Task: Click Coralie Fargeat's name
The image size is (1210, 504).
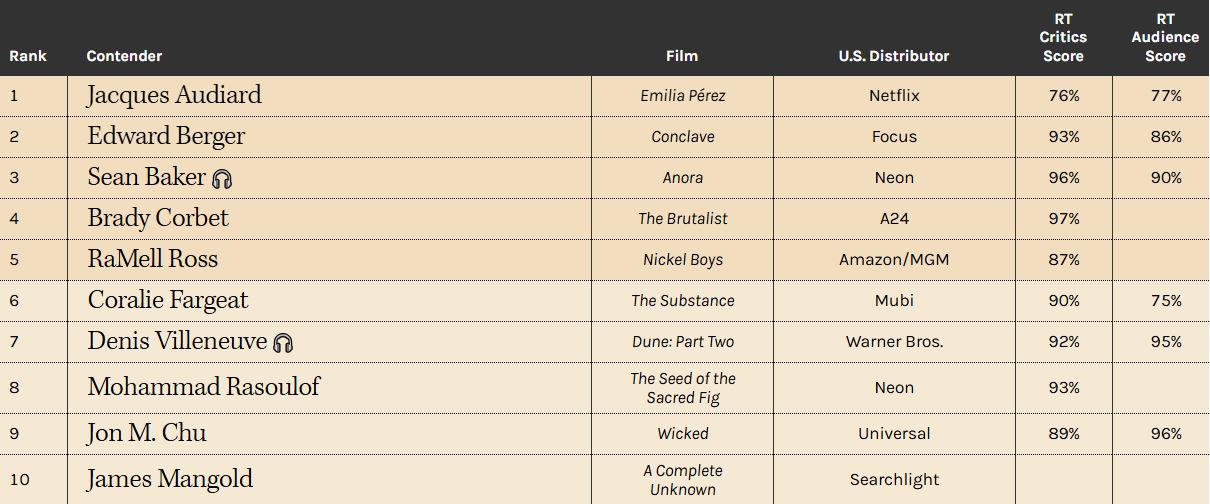Action: click(168, 300)
